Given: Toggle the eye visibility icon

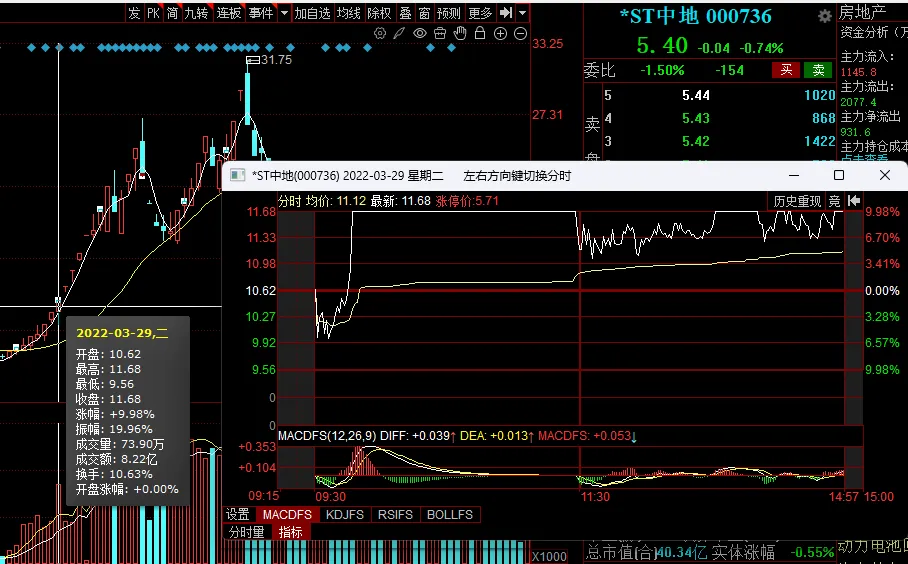Looking at the screenshot, I should tap(420, 34).
